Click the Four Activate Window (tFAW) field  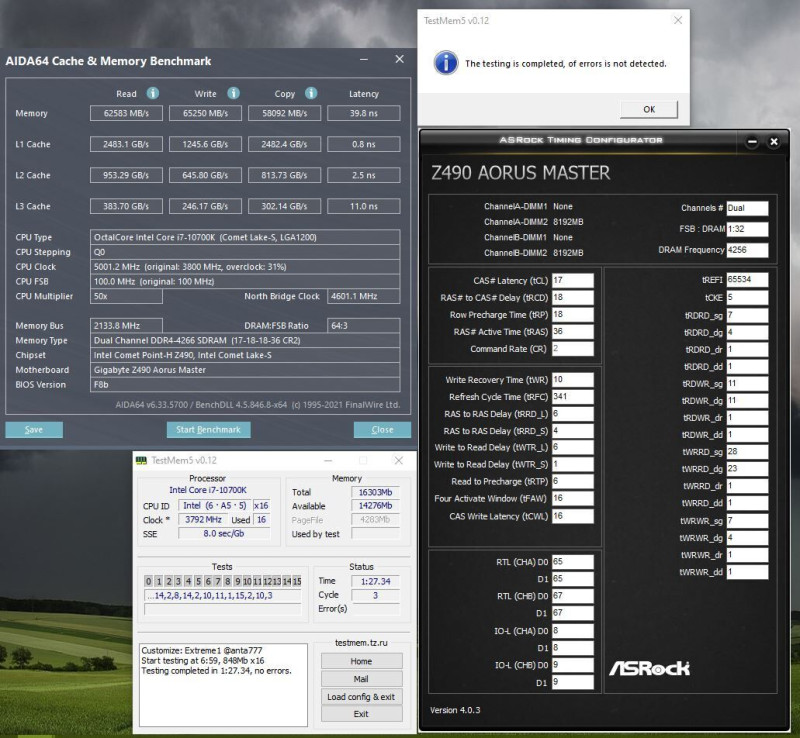pos(572,498)
